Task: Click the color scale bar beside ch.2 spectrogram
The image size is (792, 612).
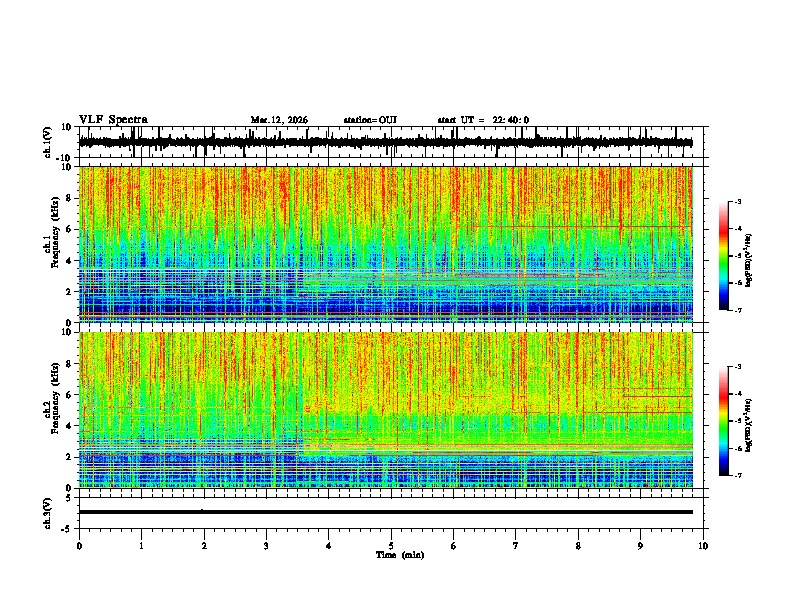Action: click(x=723, y=421)
